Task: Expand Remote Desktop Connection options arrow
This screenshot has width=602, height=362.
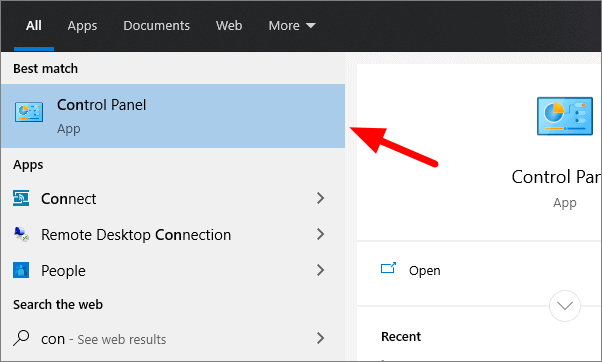Action: click(x=321, y=234)
